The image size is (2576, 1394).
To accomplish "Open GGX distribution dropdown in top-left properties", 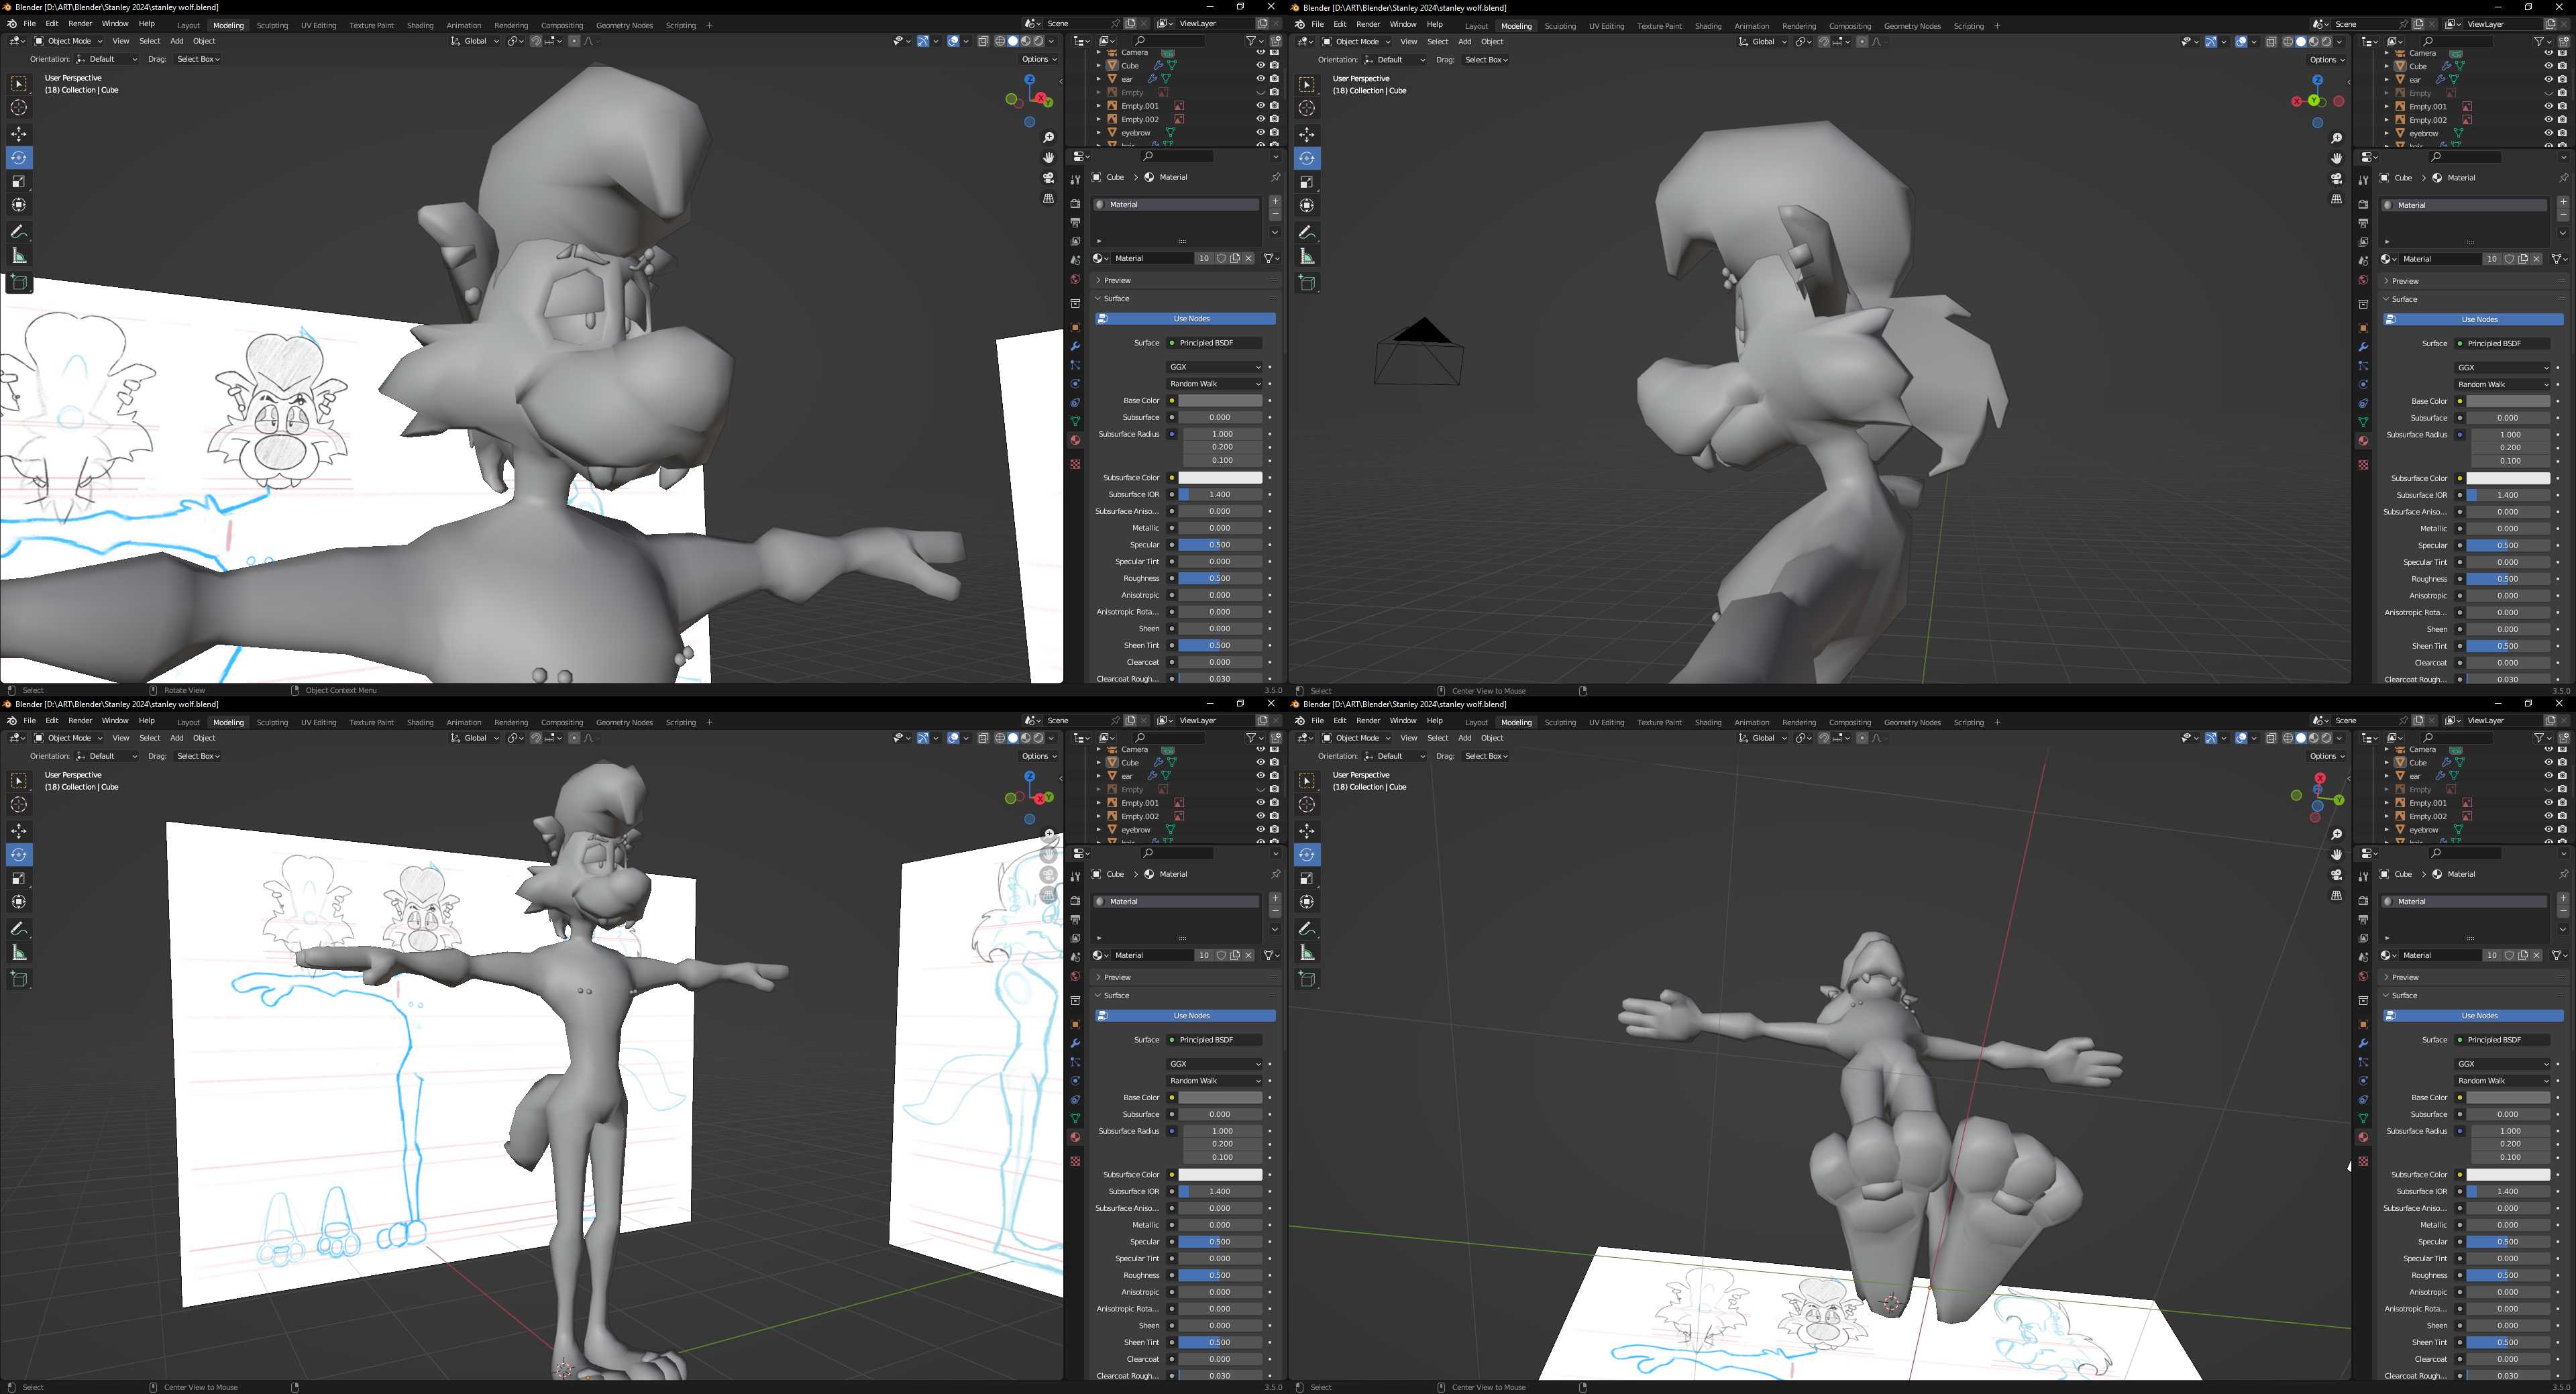I will (1214, 367).
